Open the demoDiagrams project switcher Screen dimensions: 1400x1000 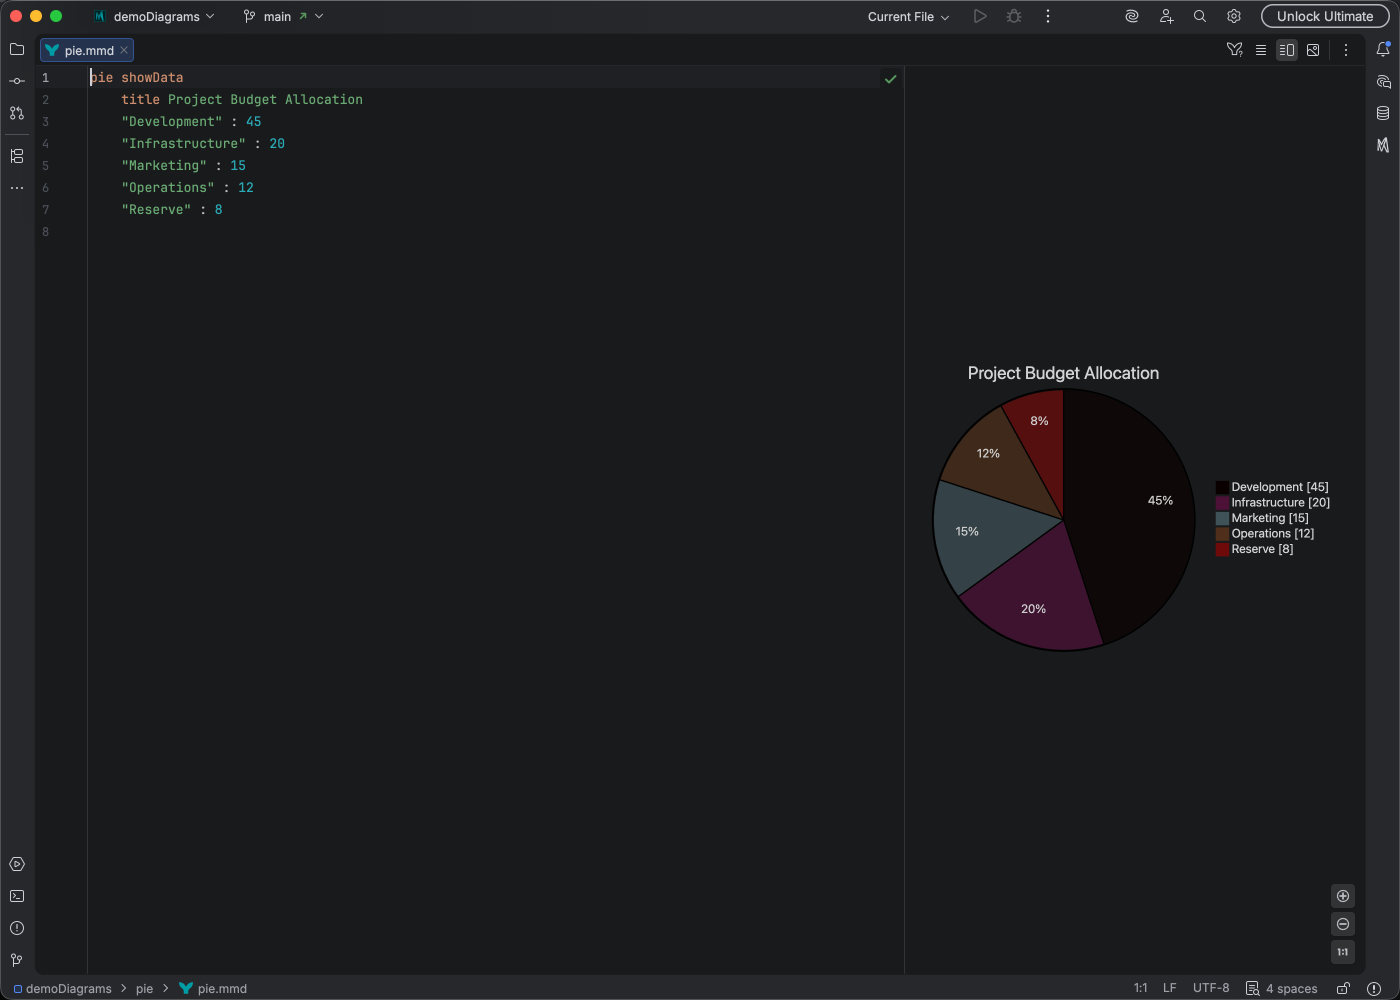tap(155, 16)
